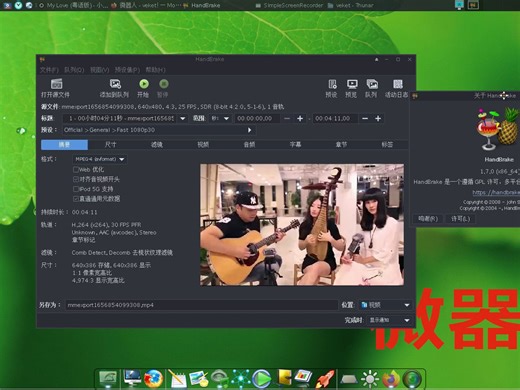Open the blue and red globe browser dock icon
Image resolution: width=520 pixels, height=390 pixels.
pos(153,379)
